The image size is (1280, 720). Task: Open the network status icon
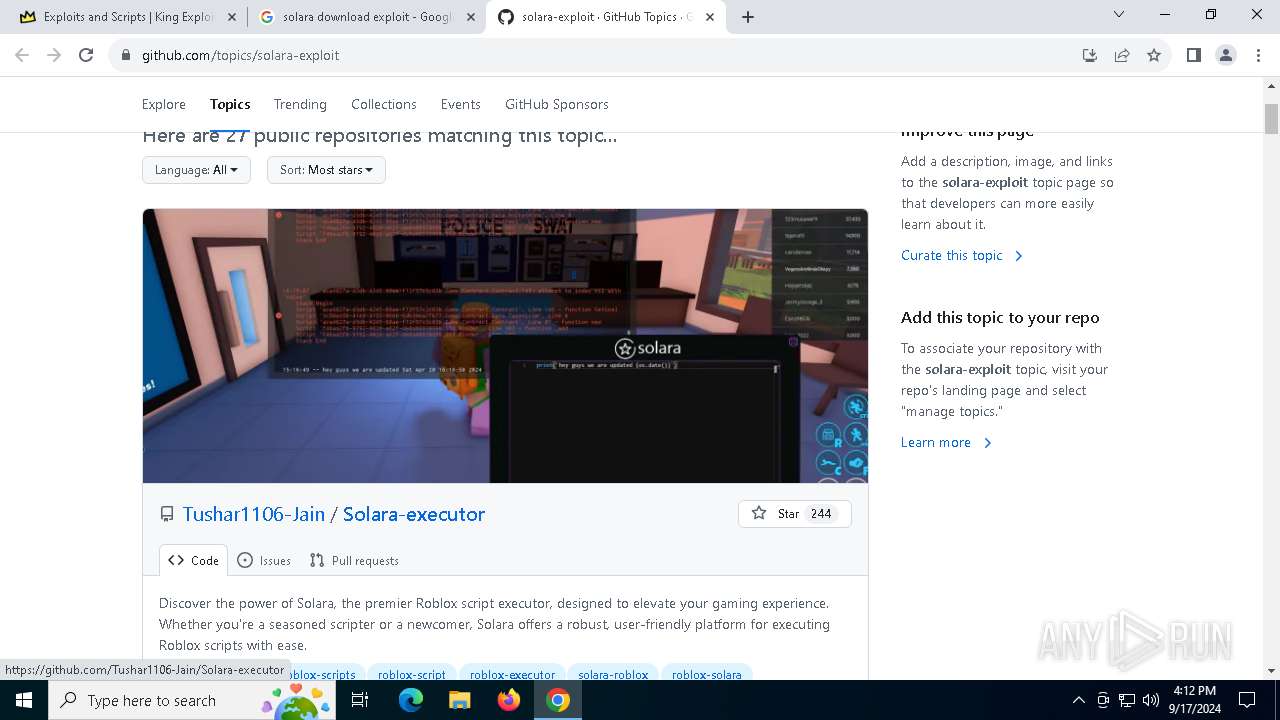[x=1127, y=700]
